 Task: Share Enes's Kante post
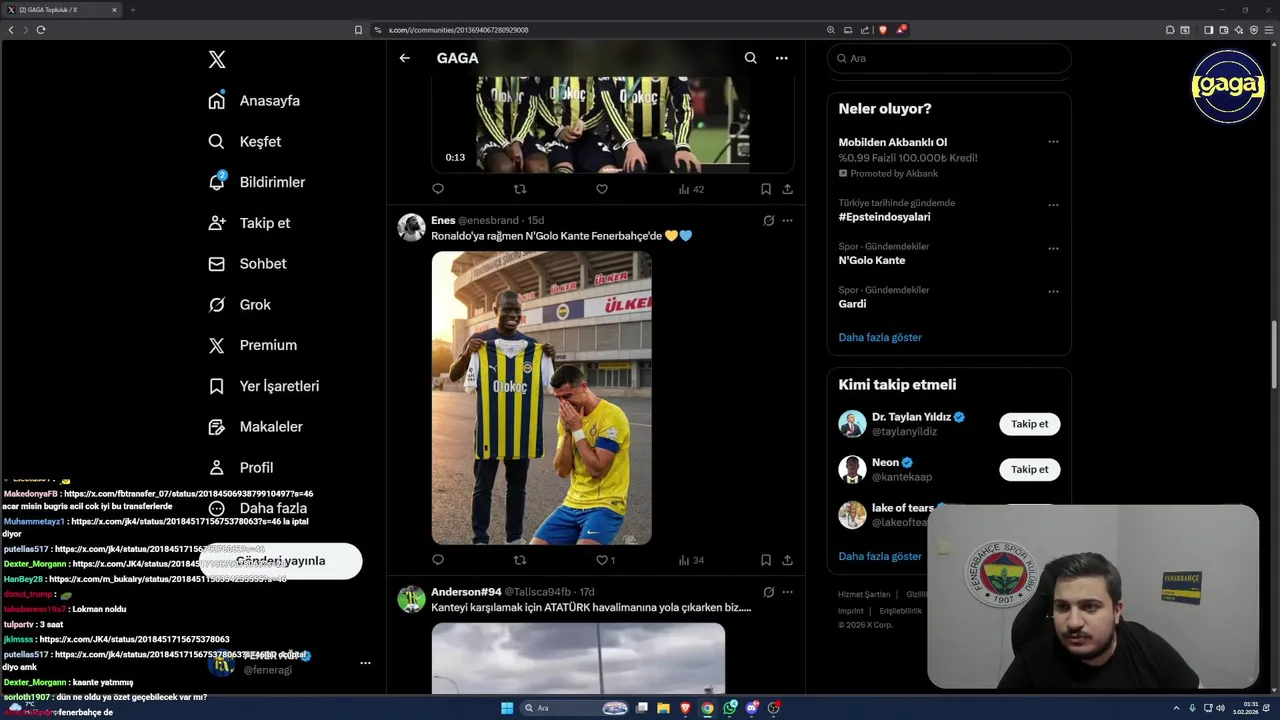click(x=788, y=560)
